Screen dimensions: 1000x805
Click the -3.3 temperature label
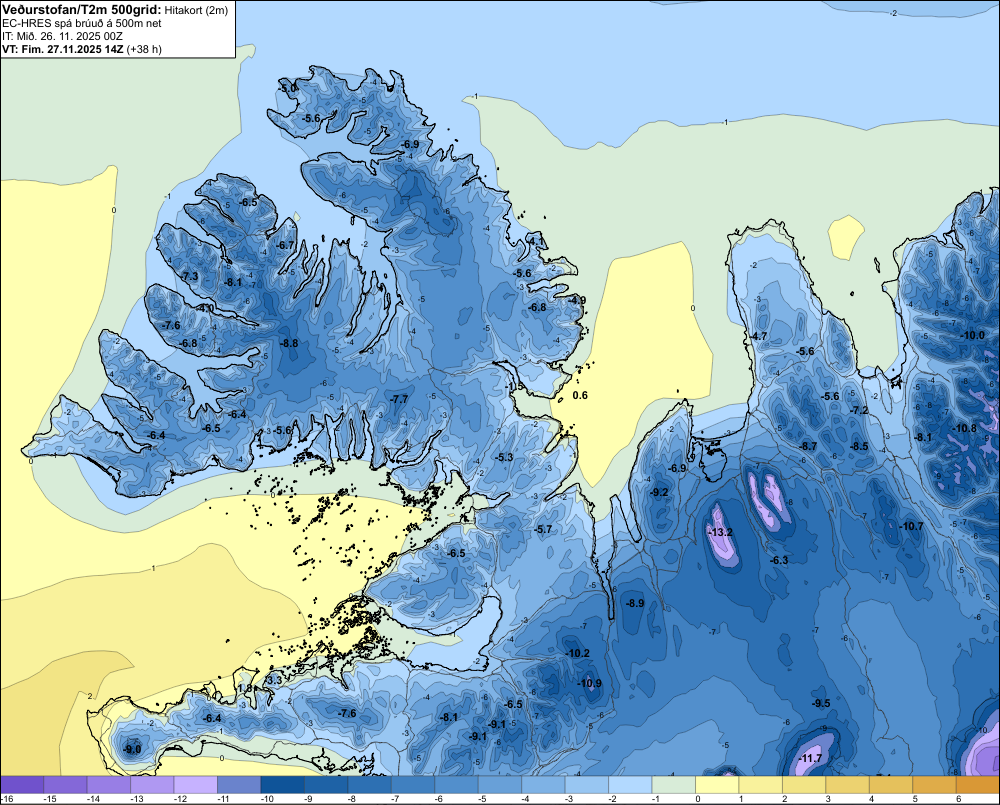pyautogui.click(x=273, y=681)
